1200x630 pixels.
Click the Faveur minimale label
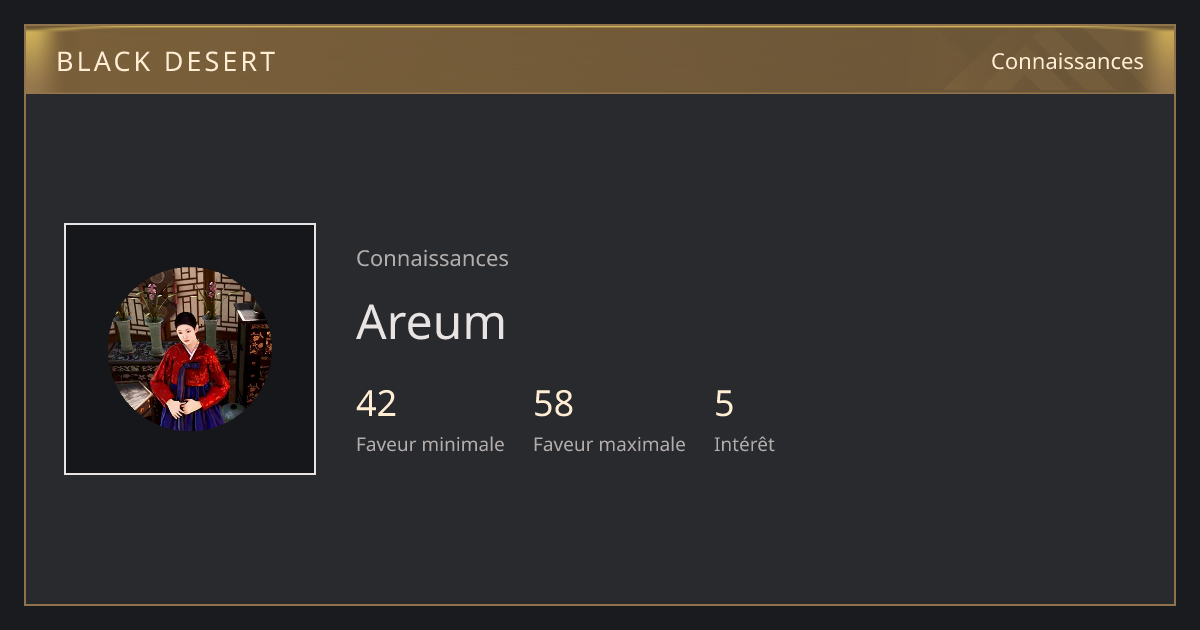tap(430, 444)
